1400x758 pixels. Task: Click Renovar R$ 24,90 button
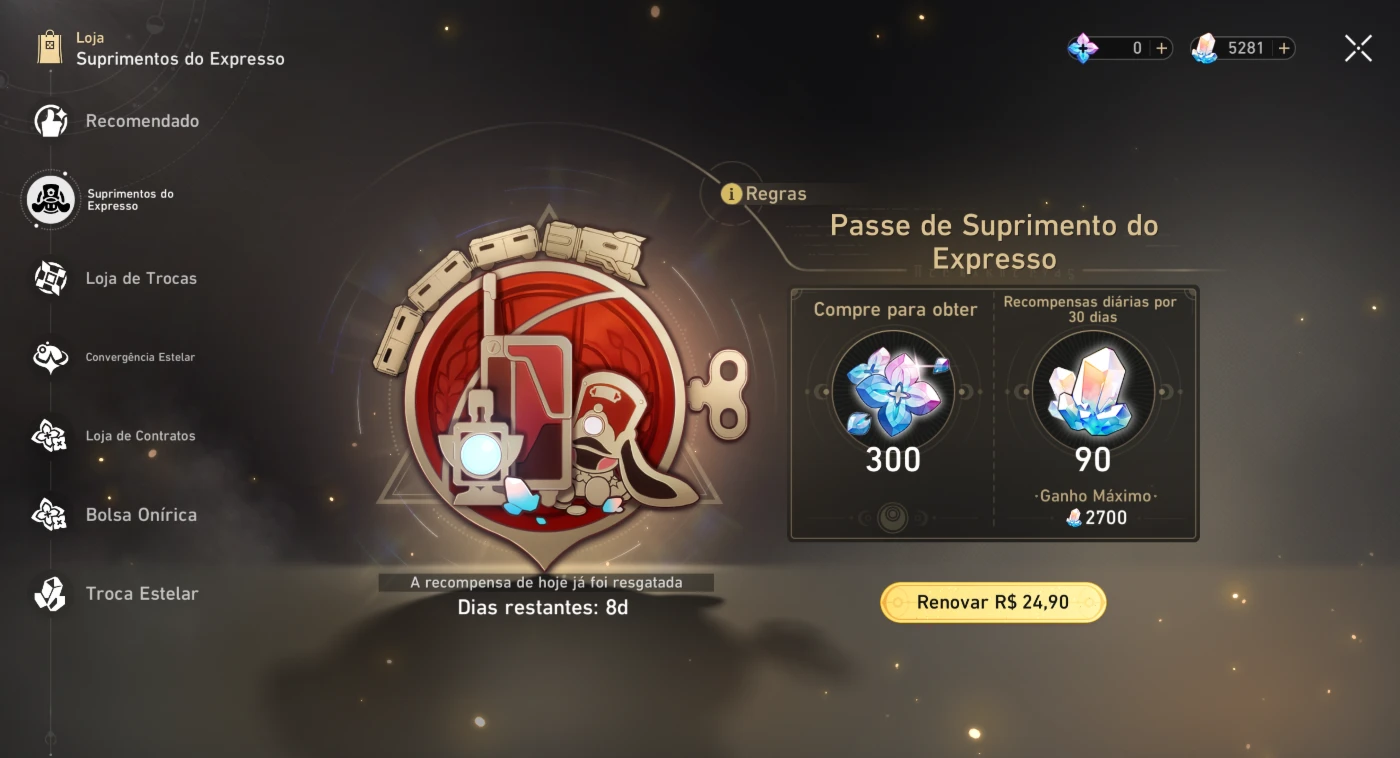(993, 602)
